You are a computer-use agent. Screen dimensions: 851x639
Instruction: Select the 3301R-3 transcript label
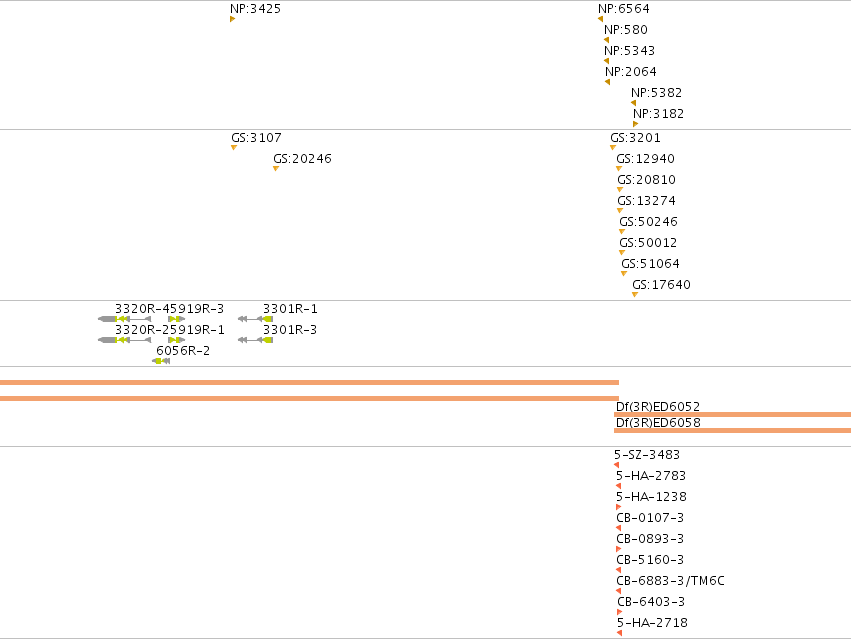point(290,330)
